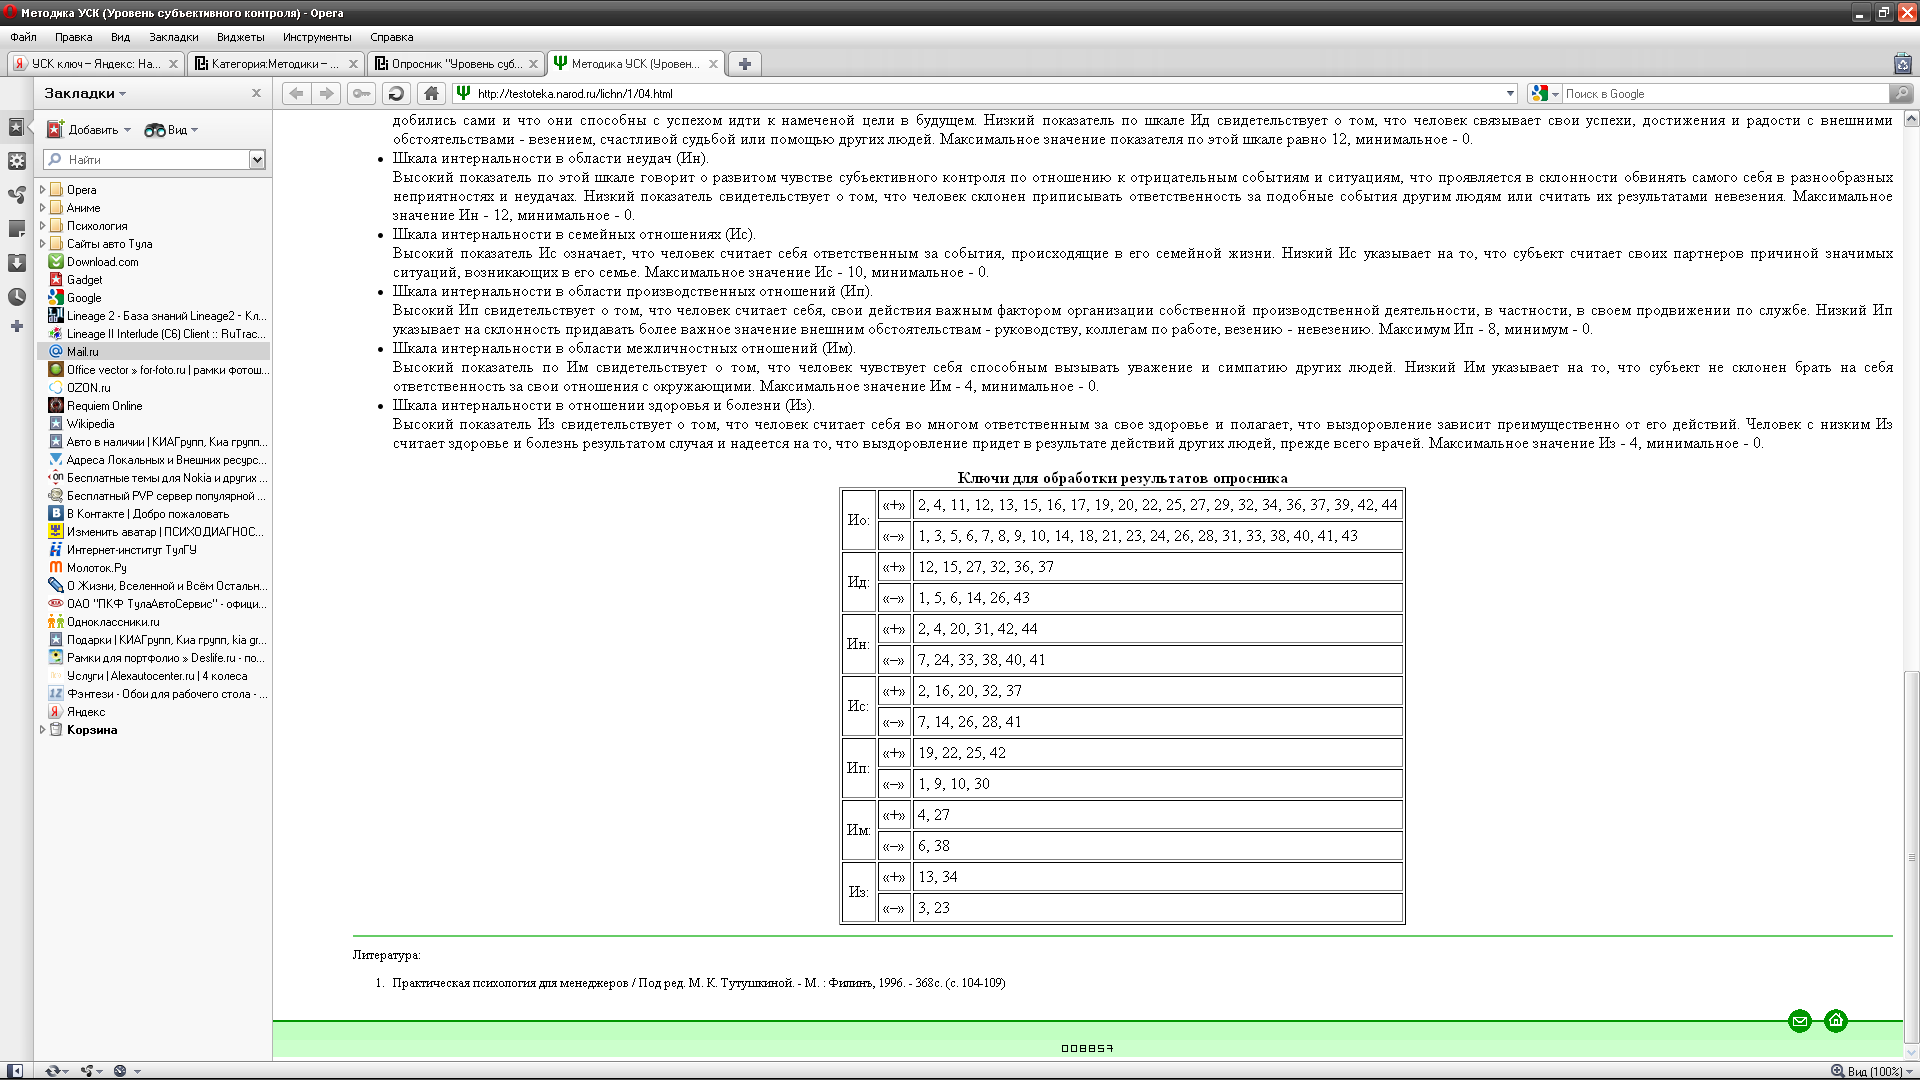Close the Методика УСК tab
Screen dimensions: 1920x1080
coord(713,64)
